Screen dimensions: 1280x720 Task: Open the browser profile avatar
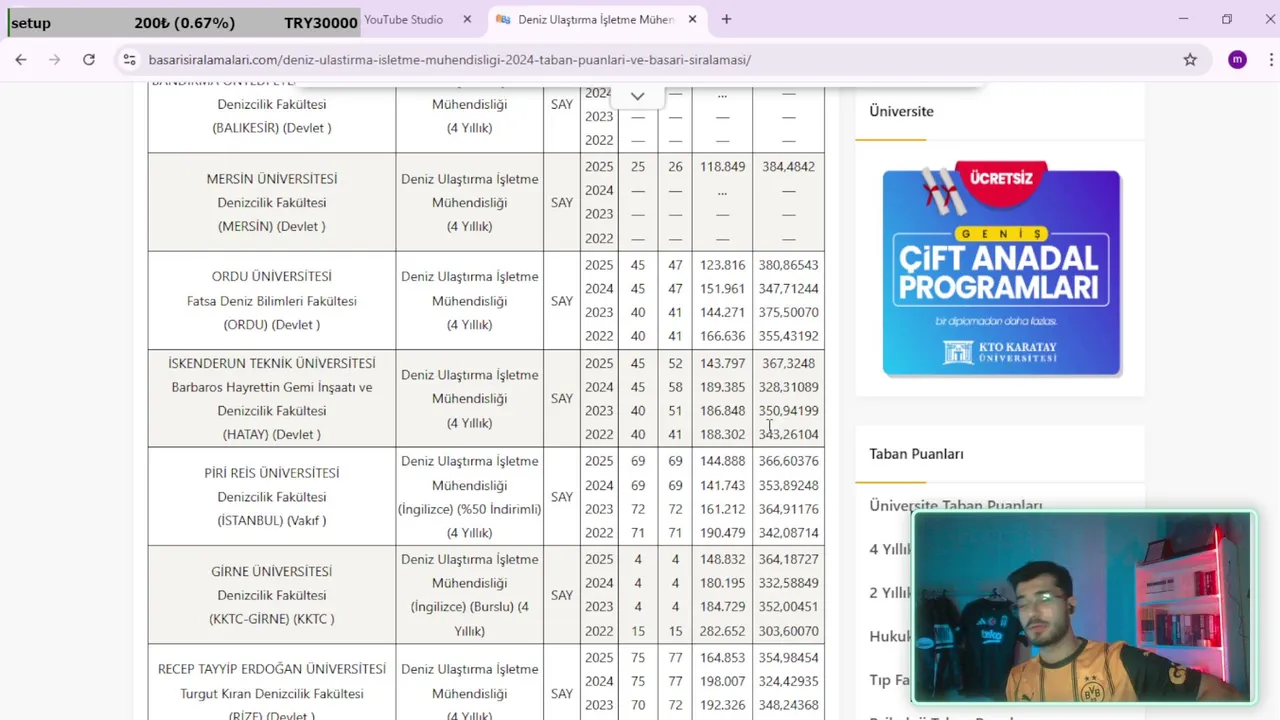(1238, 60)
